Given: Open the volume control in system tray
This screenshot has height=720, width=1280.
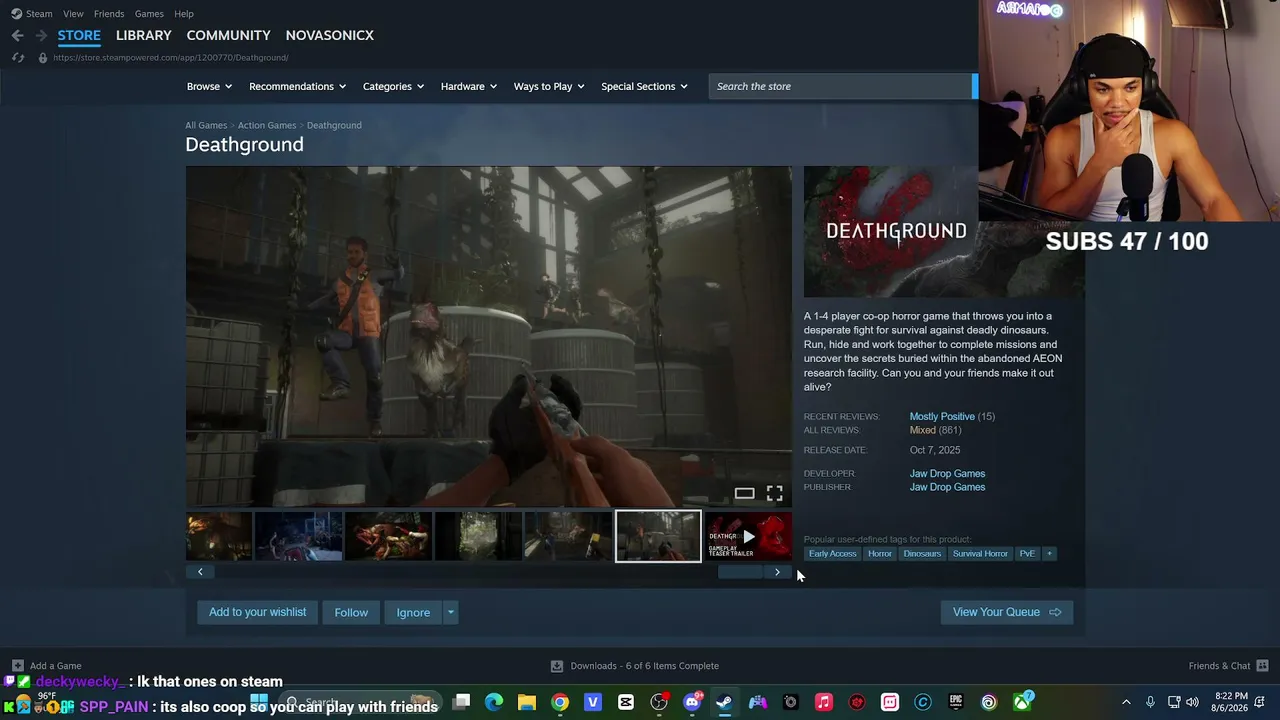Looking at the screenshot, I should point(1192,702).
